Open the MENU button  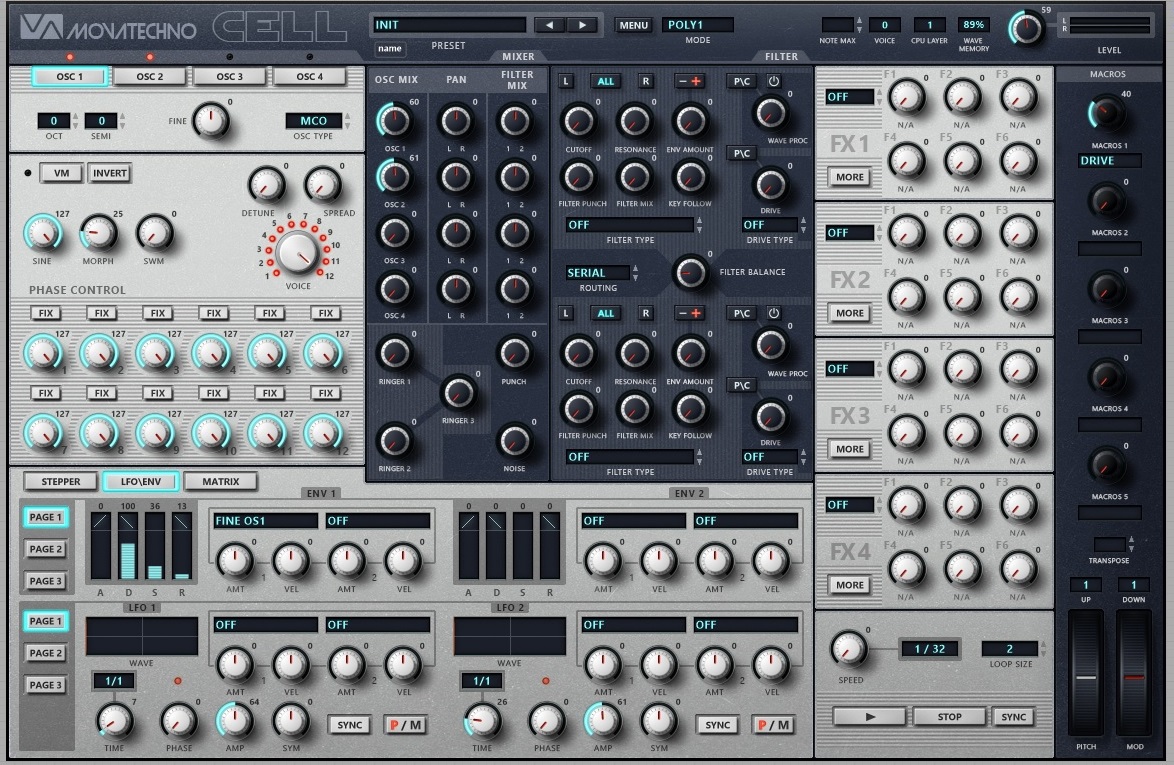(633, 25)
